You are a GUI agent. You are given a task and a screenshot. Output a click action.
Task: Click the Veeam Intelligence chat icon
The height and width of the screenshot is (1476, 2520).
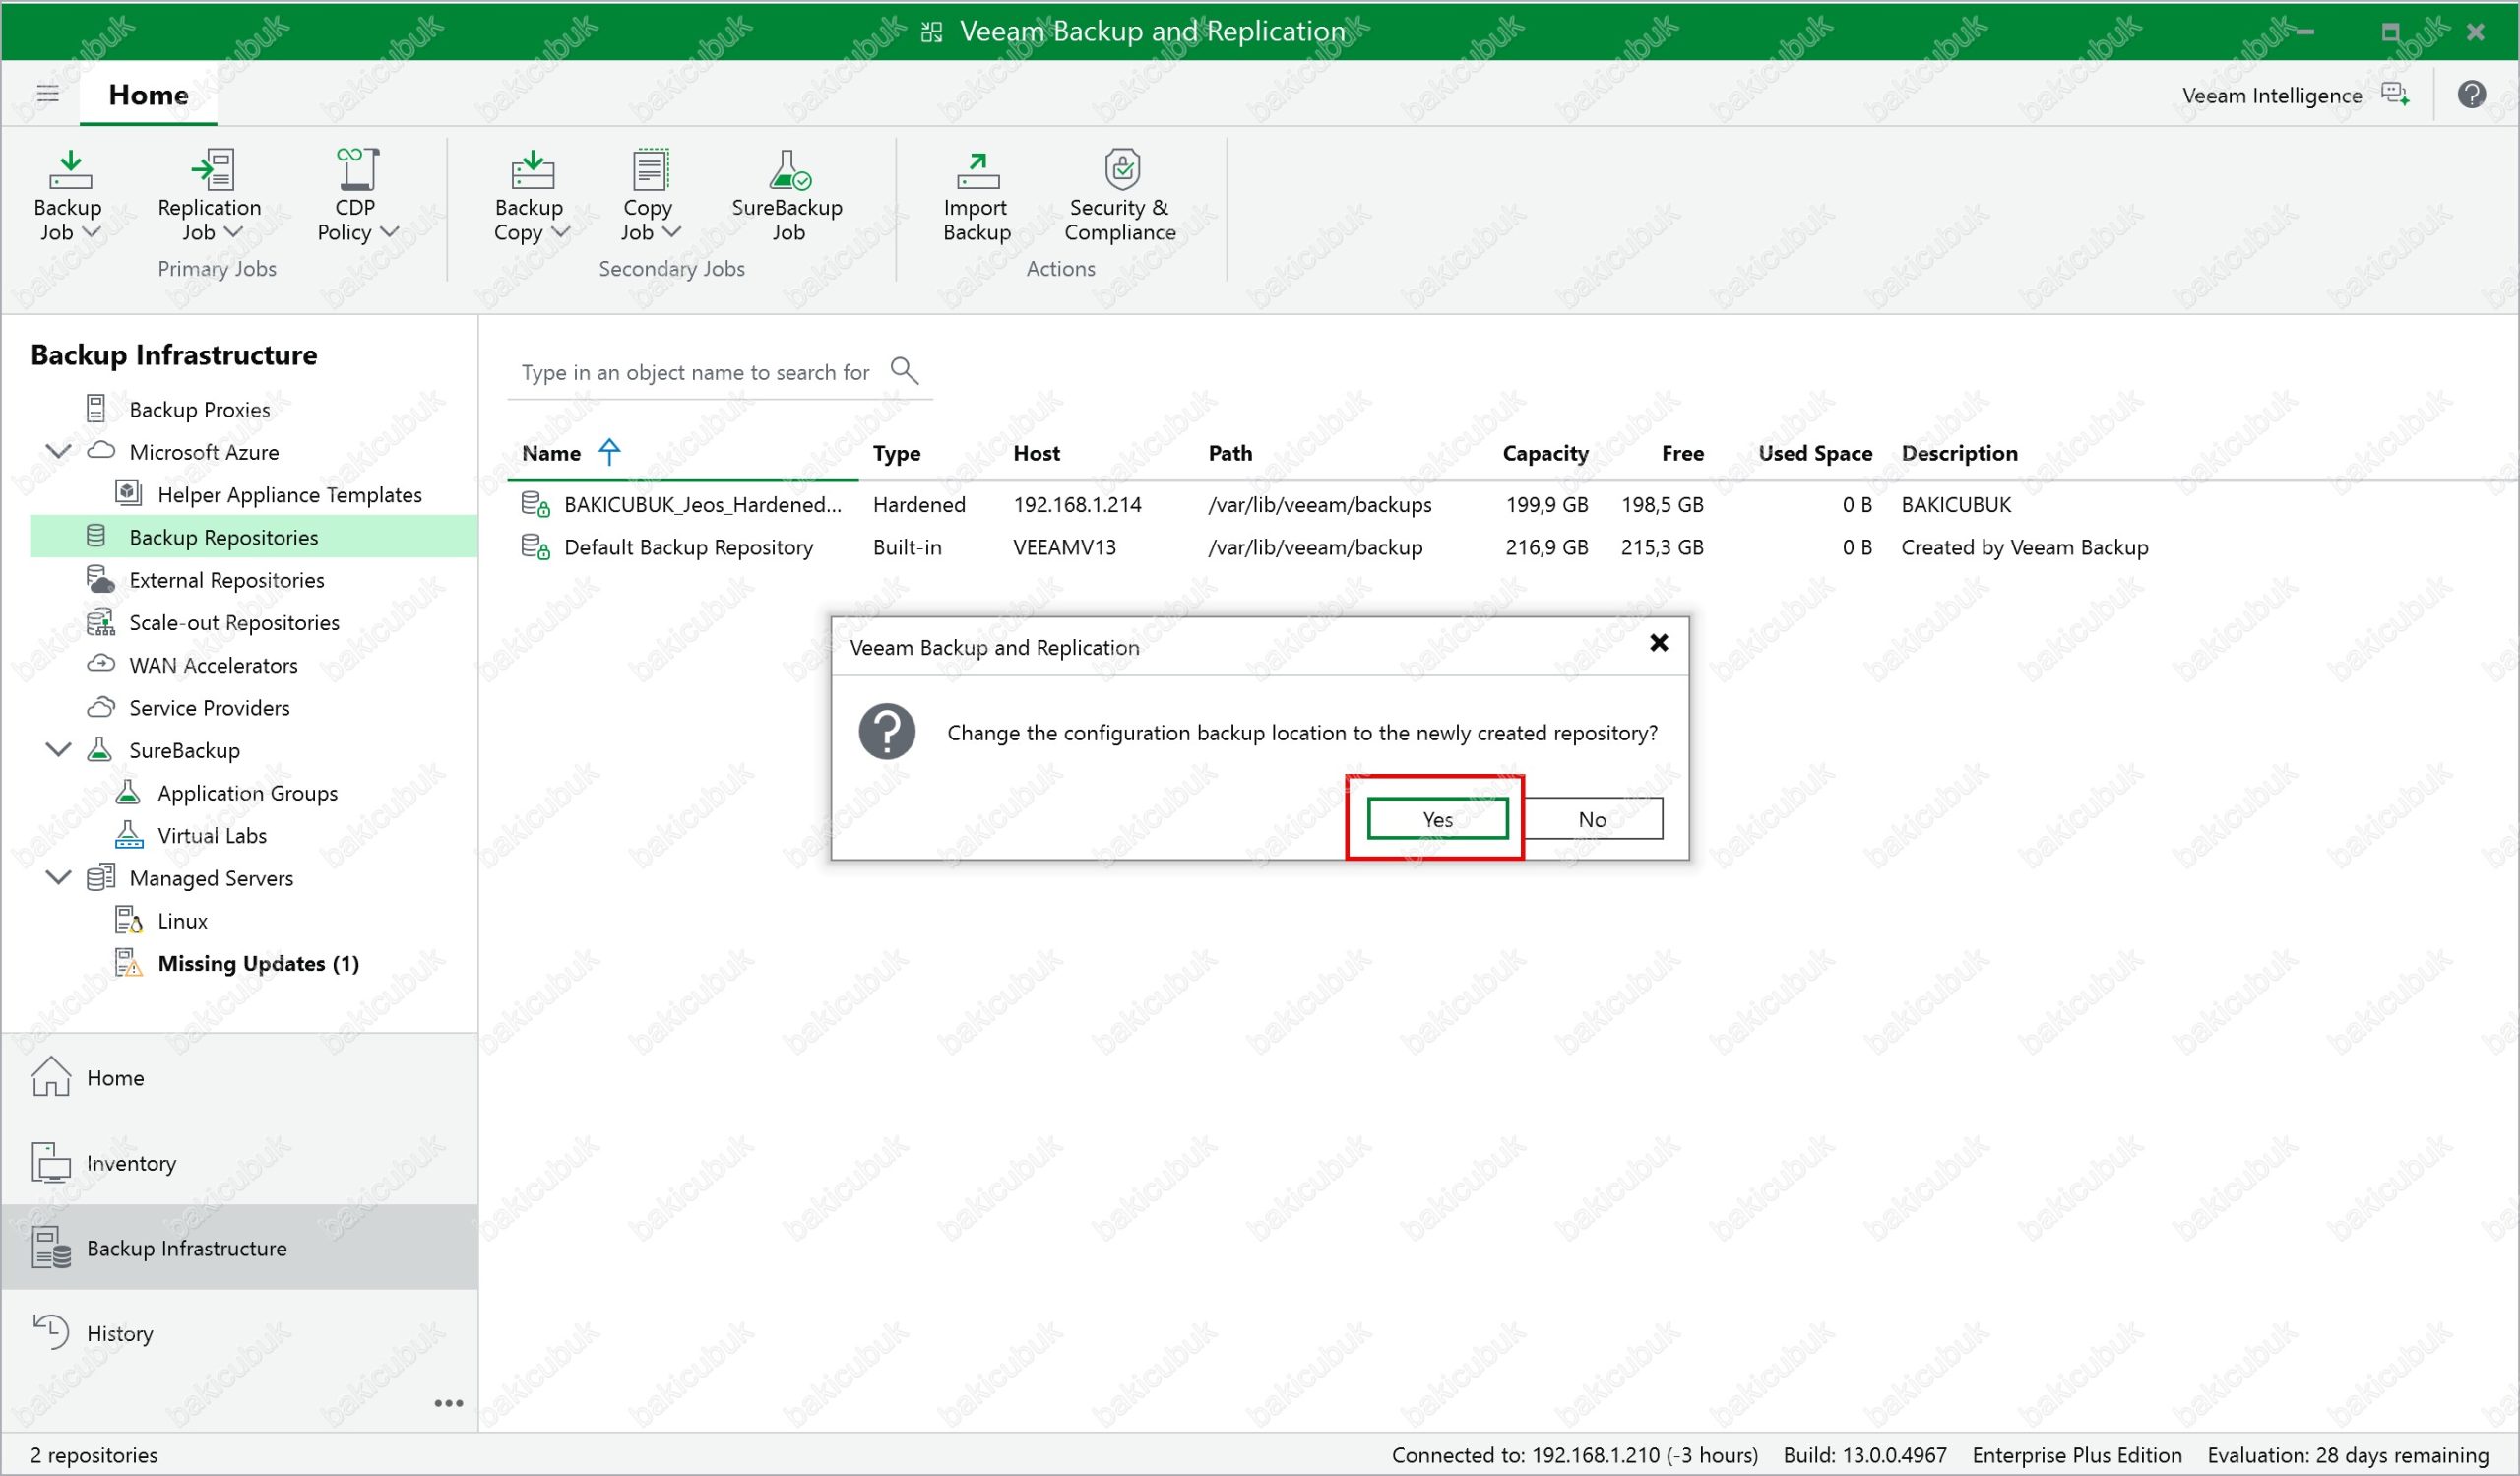2394,95
